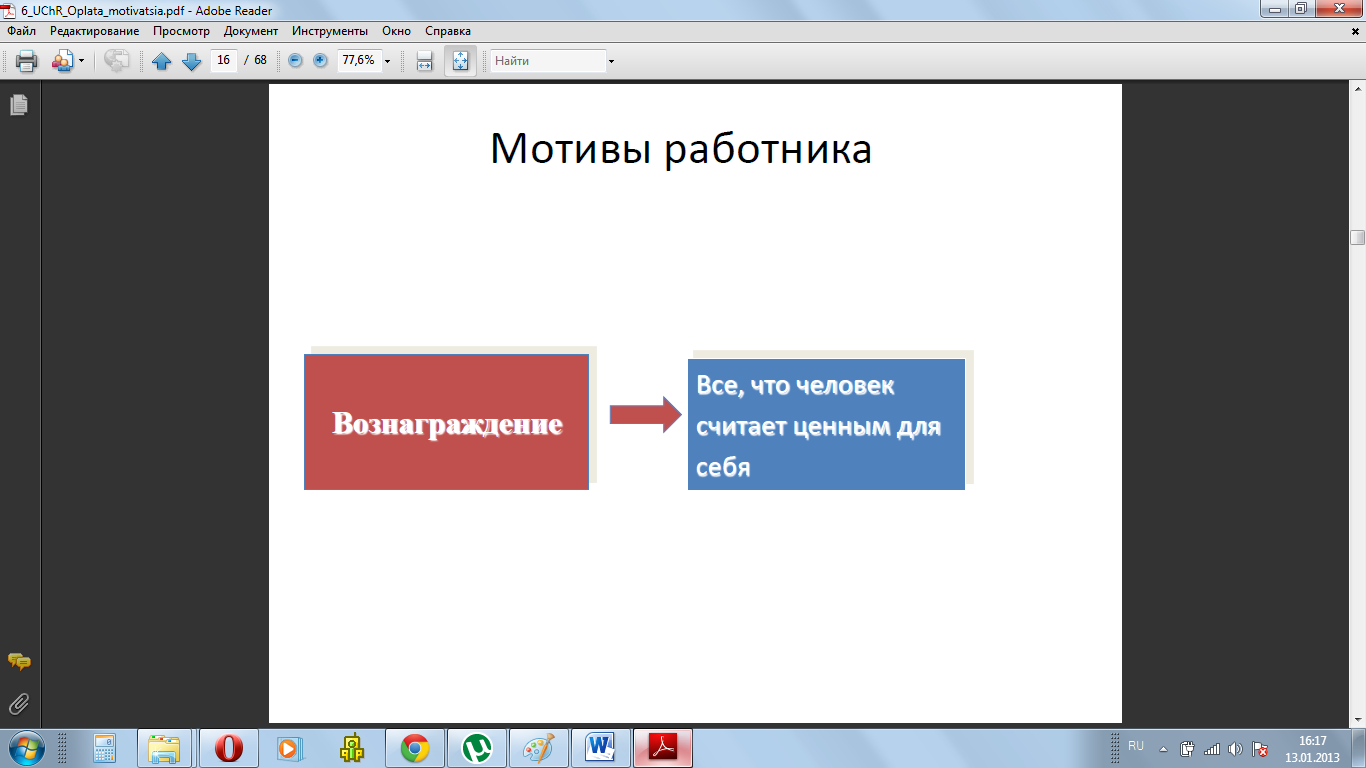Print the document with the printer icon
1366x768 pixels.
[26, 61]
